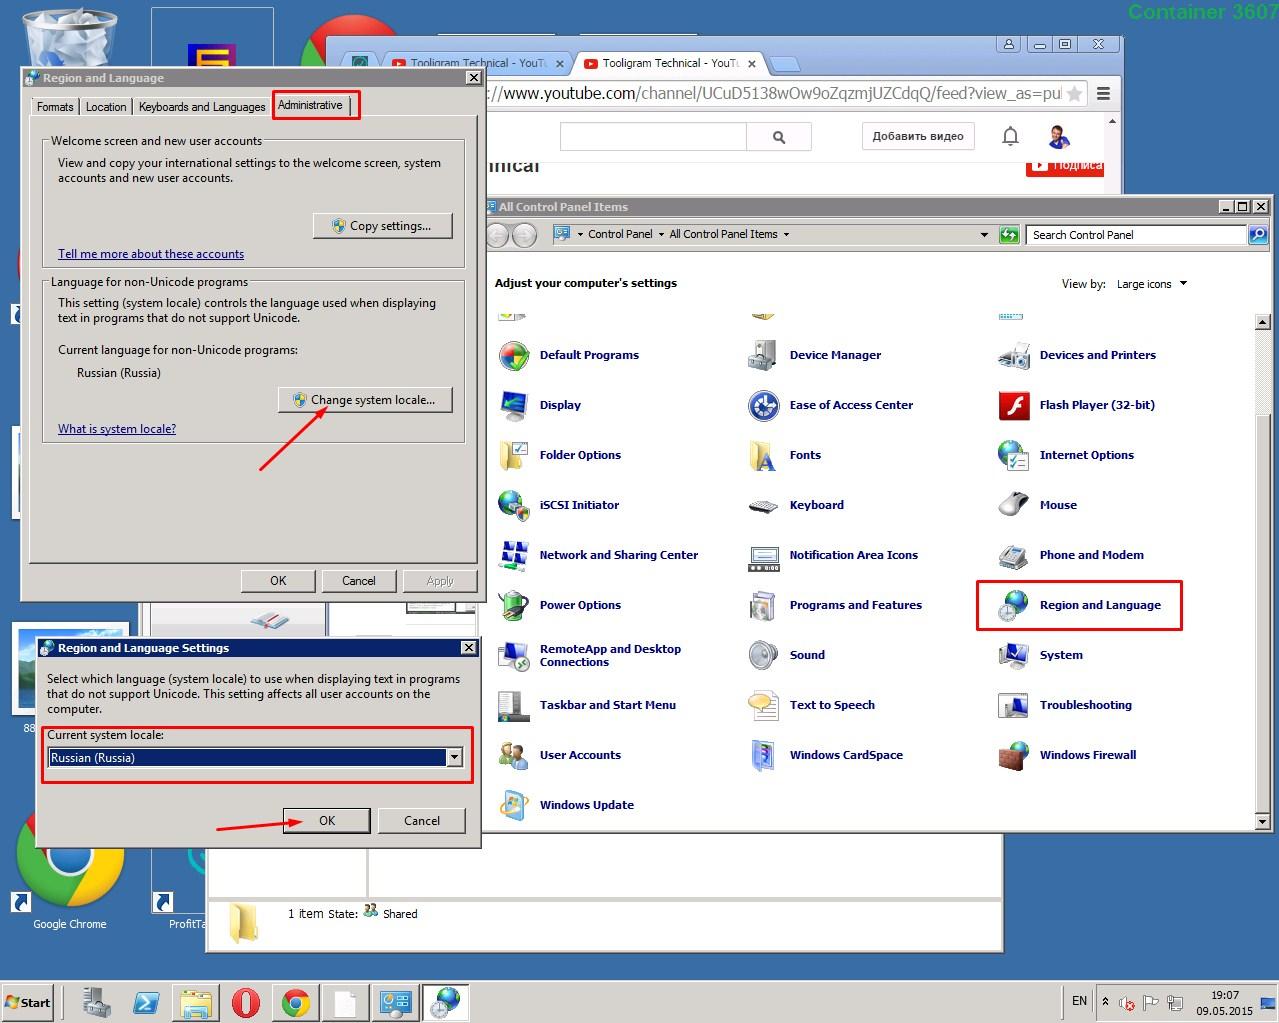
Task: Open Tell me more about these accounts link
Action: (x=151, y=254)
